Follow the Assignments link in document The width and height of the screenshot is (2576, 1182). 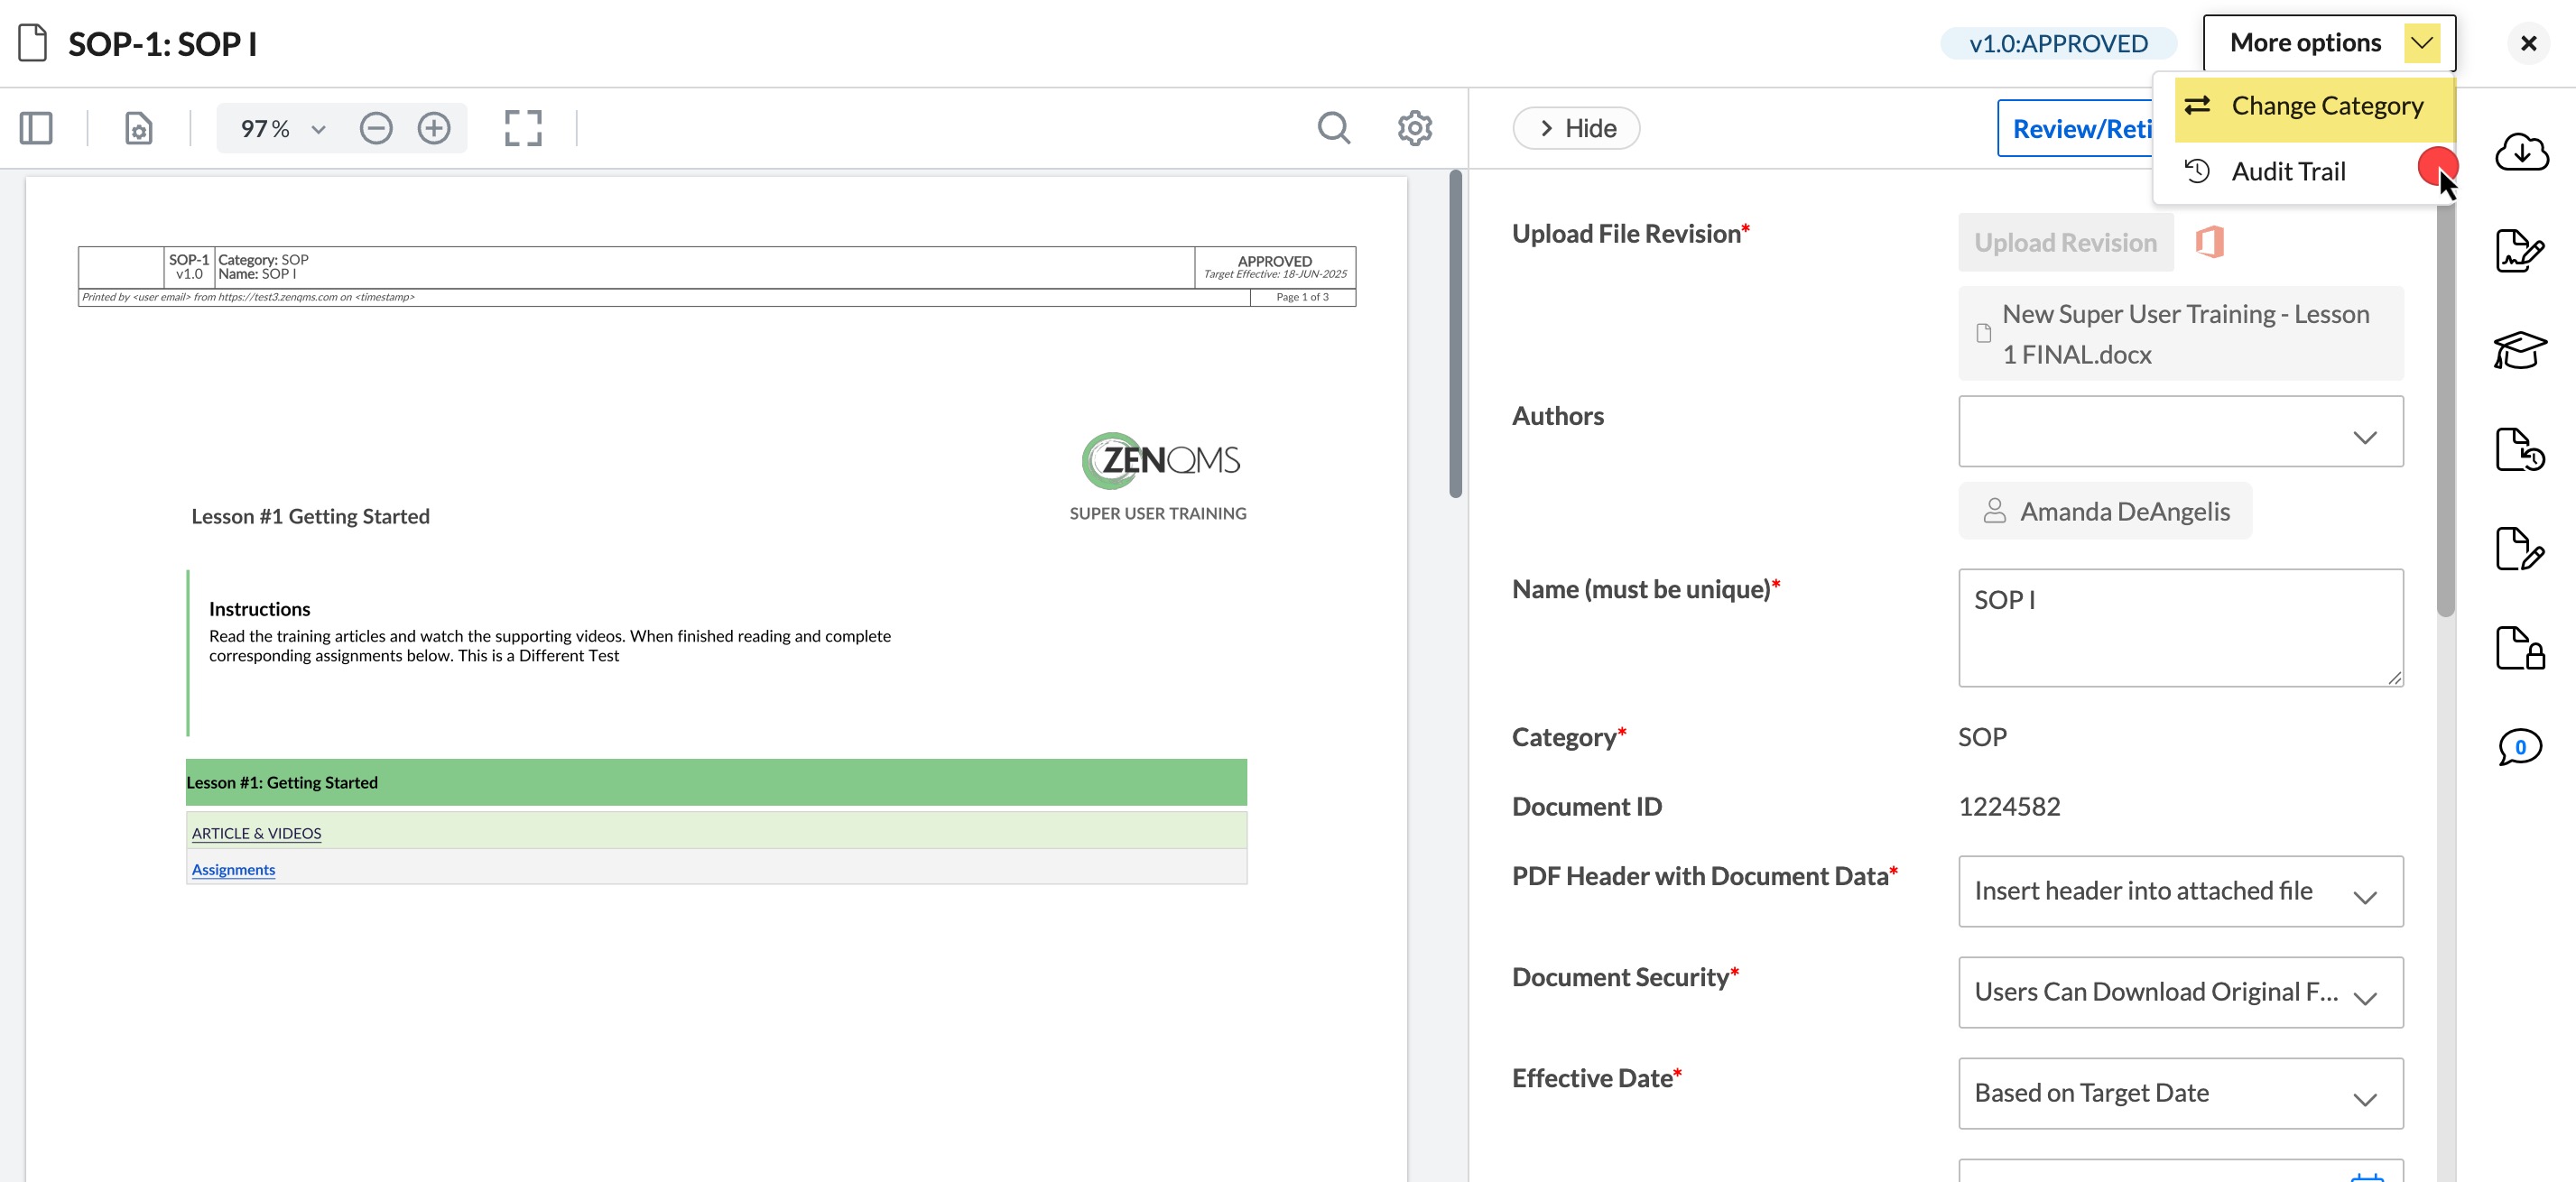233,869
